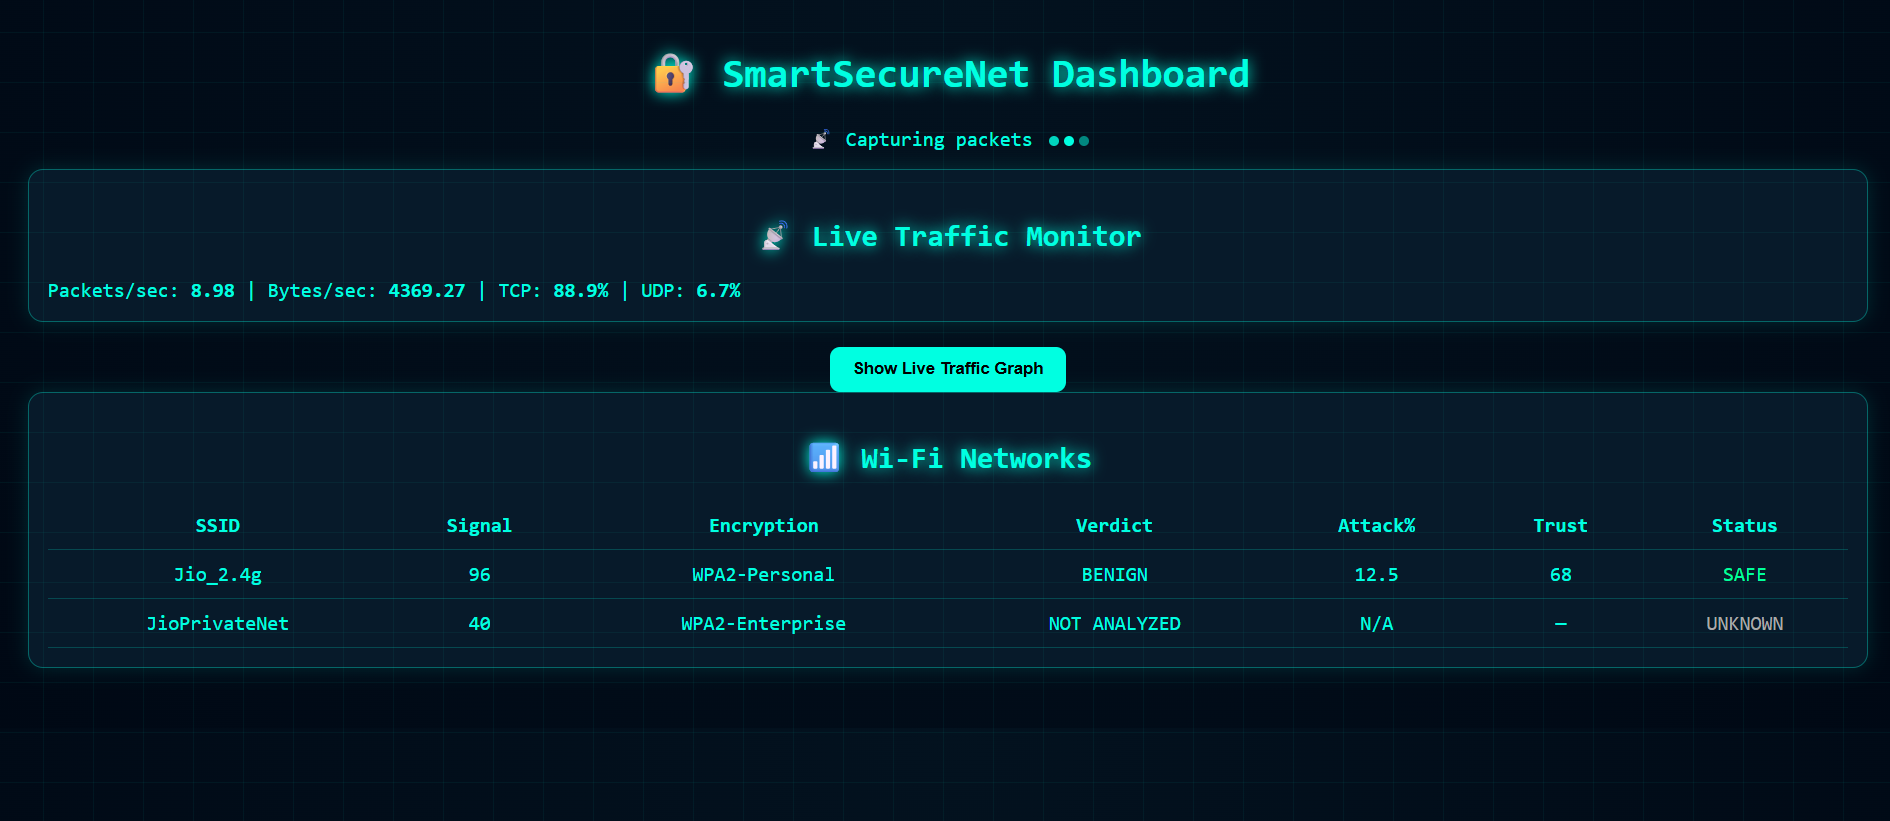Click the Bytes/sec value 4369.27
The width and height of the screenshot is (1890, 821).
427,291
